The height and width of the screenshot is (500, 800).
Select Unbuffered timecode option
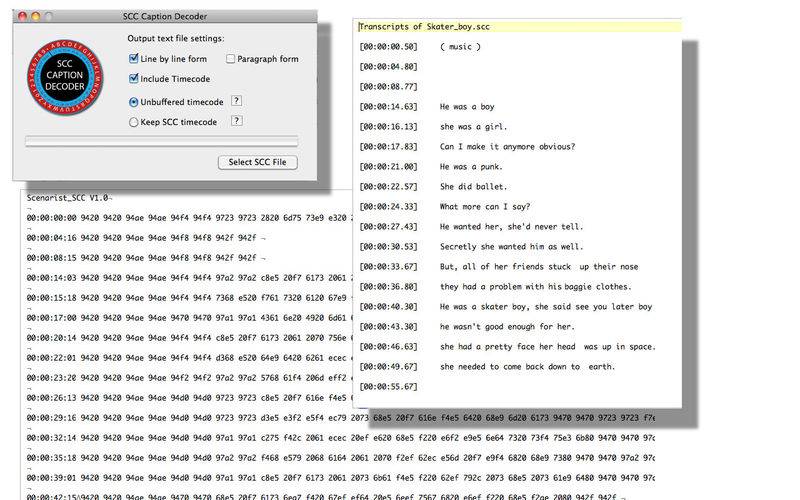tap(135, 102)
